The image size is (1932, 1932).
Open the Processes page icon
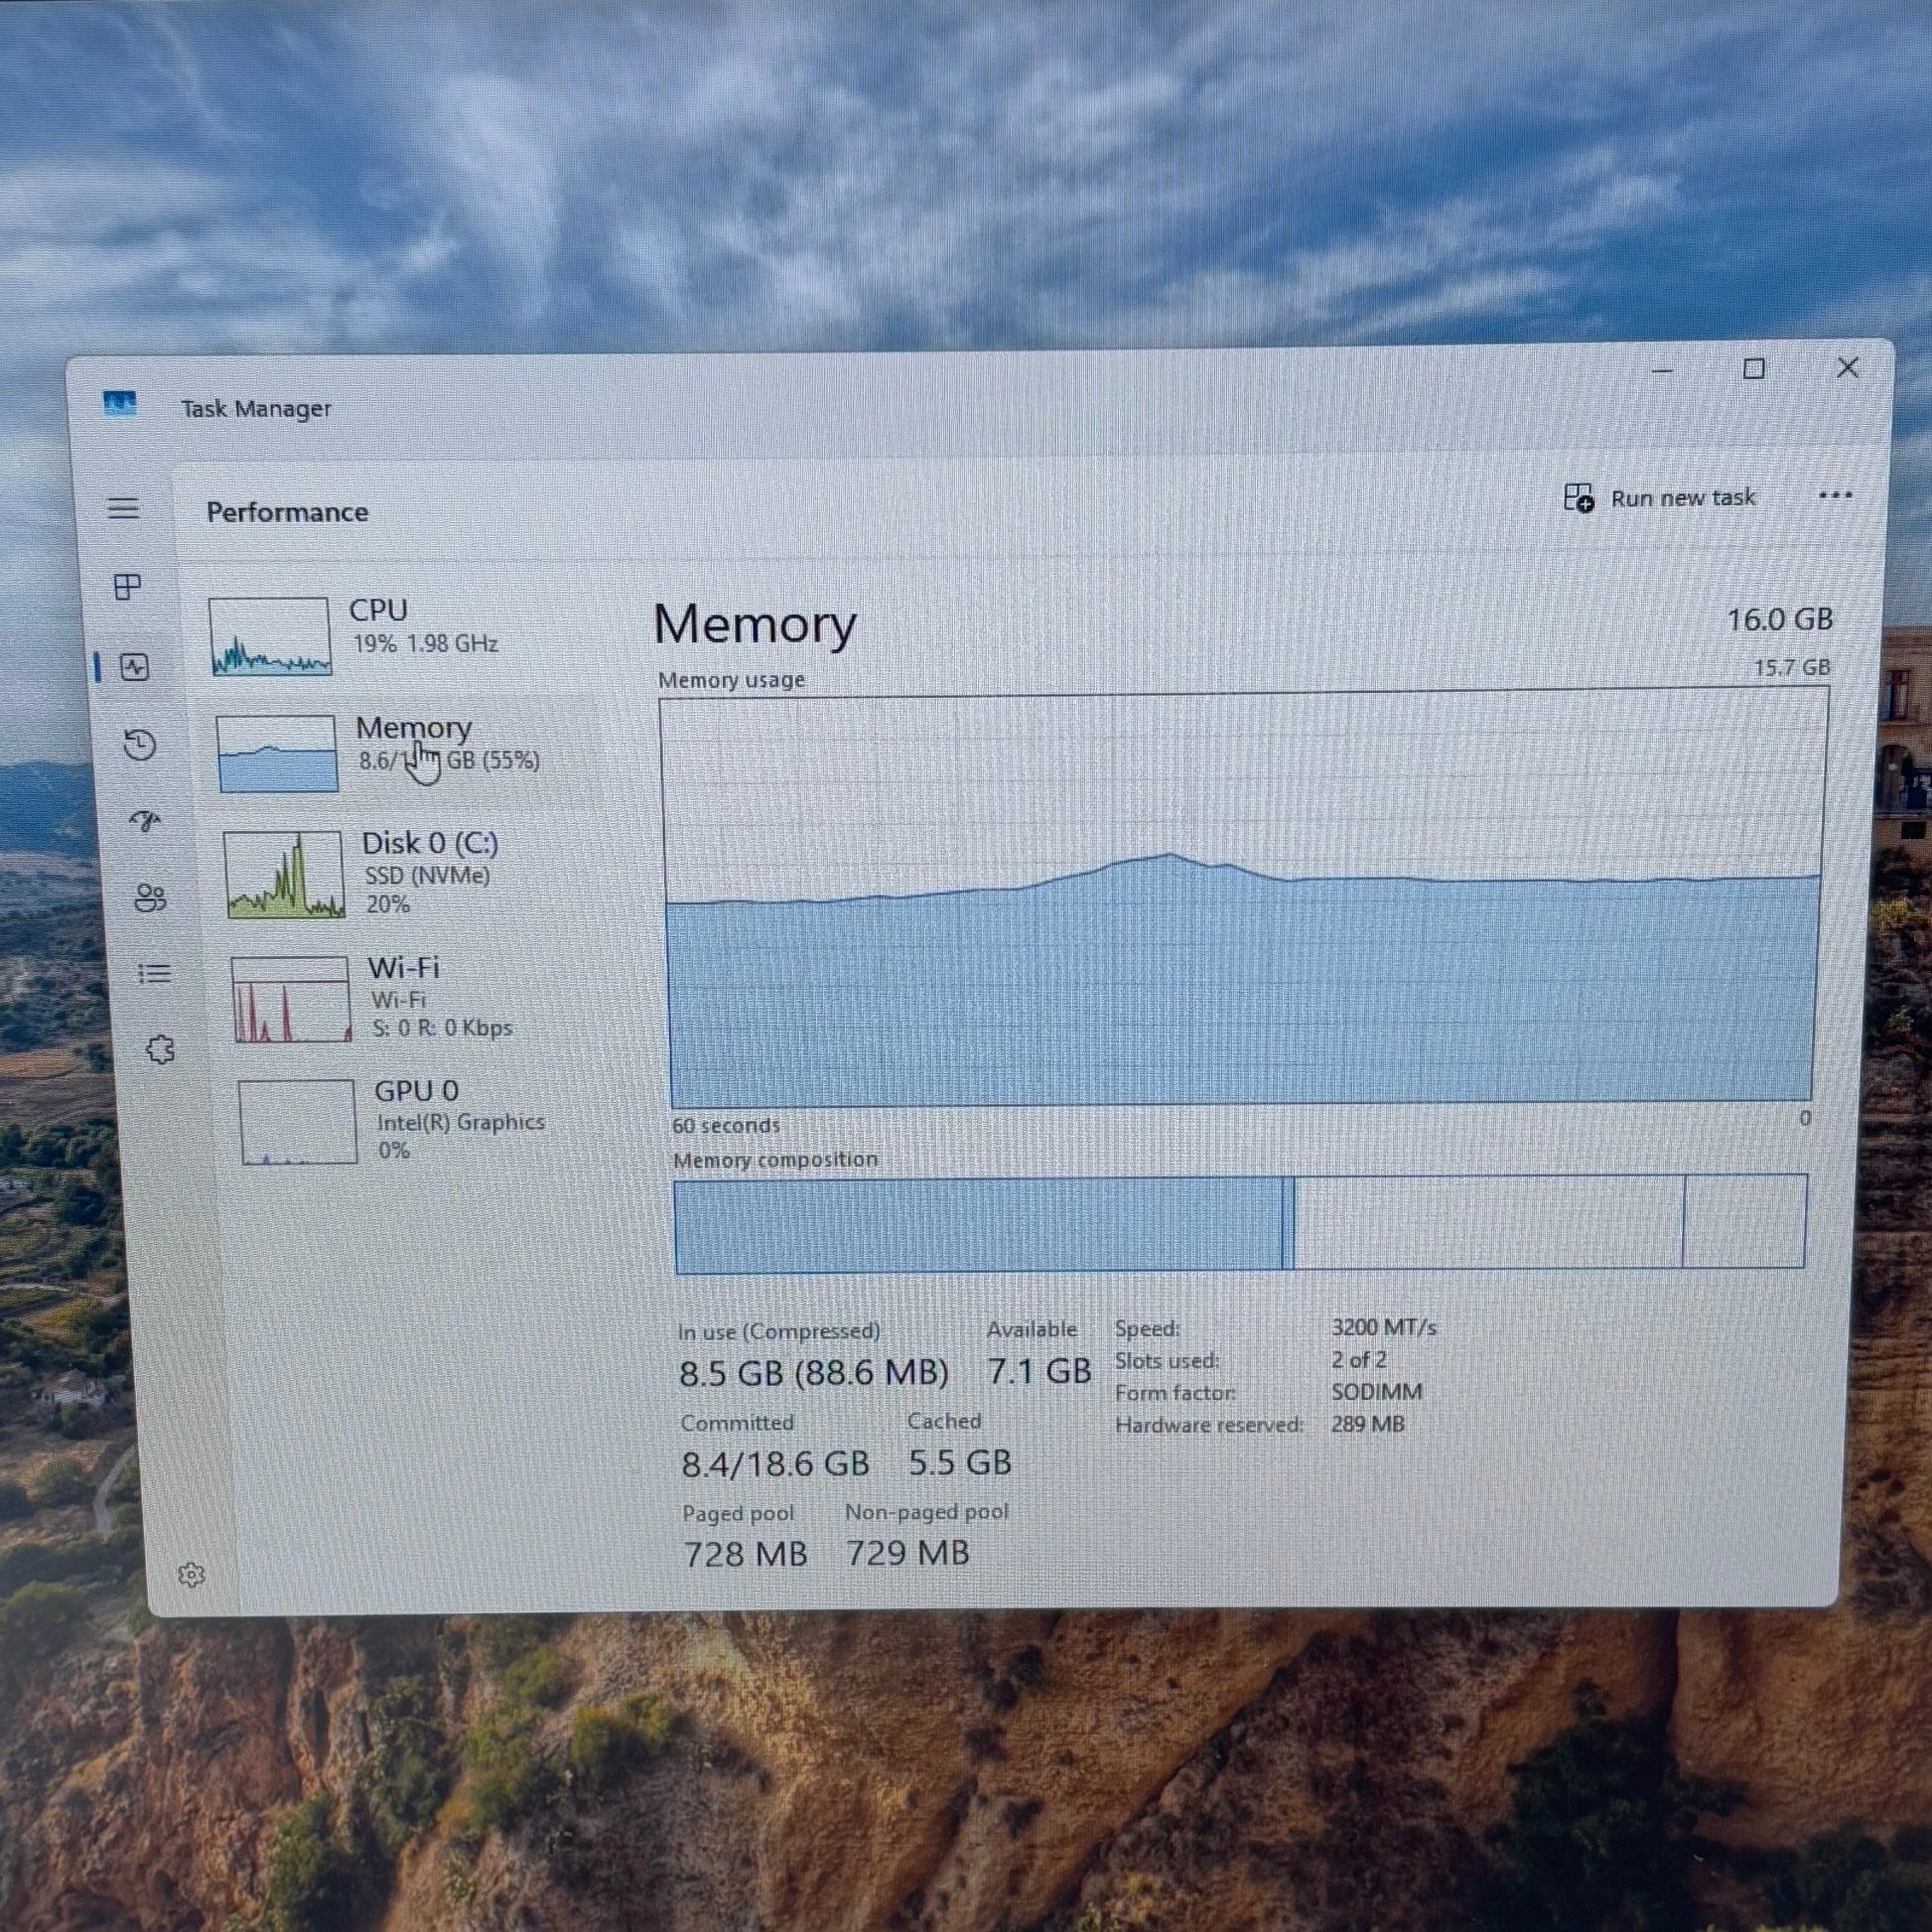click(127, 587)
